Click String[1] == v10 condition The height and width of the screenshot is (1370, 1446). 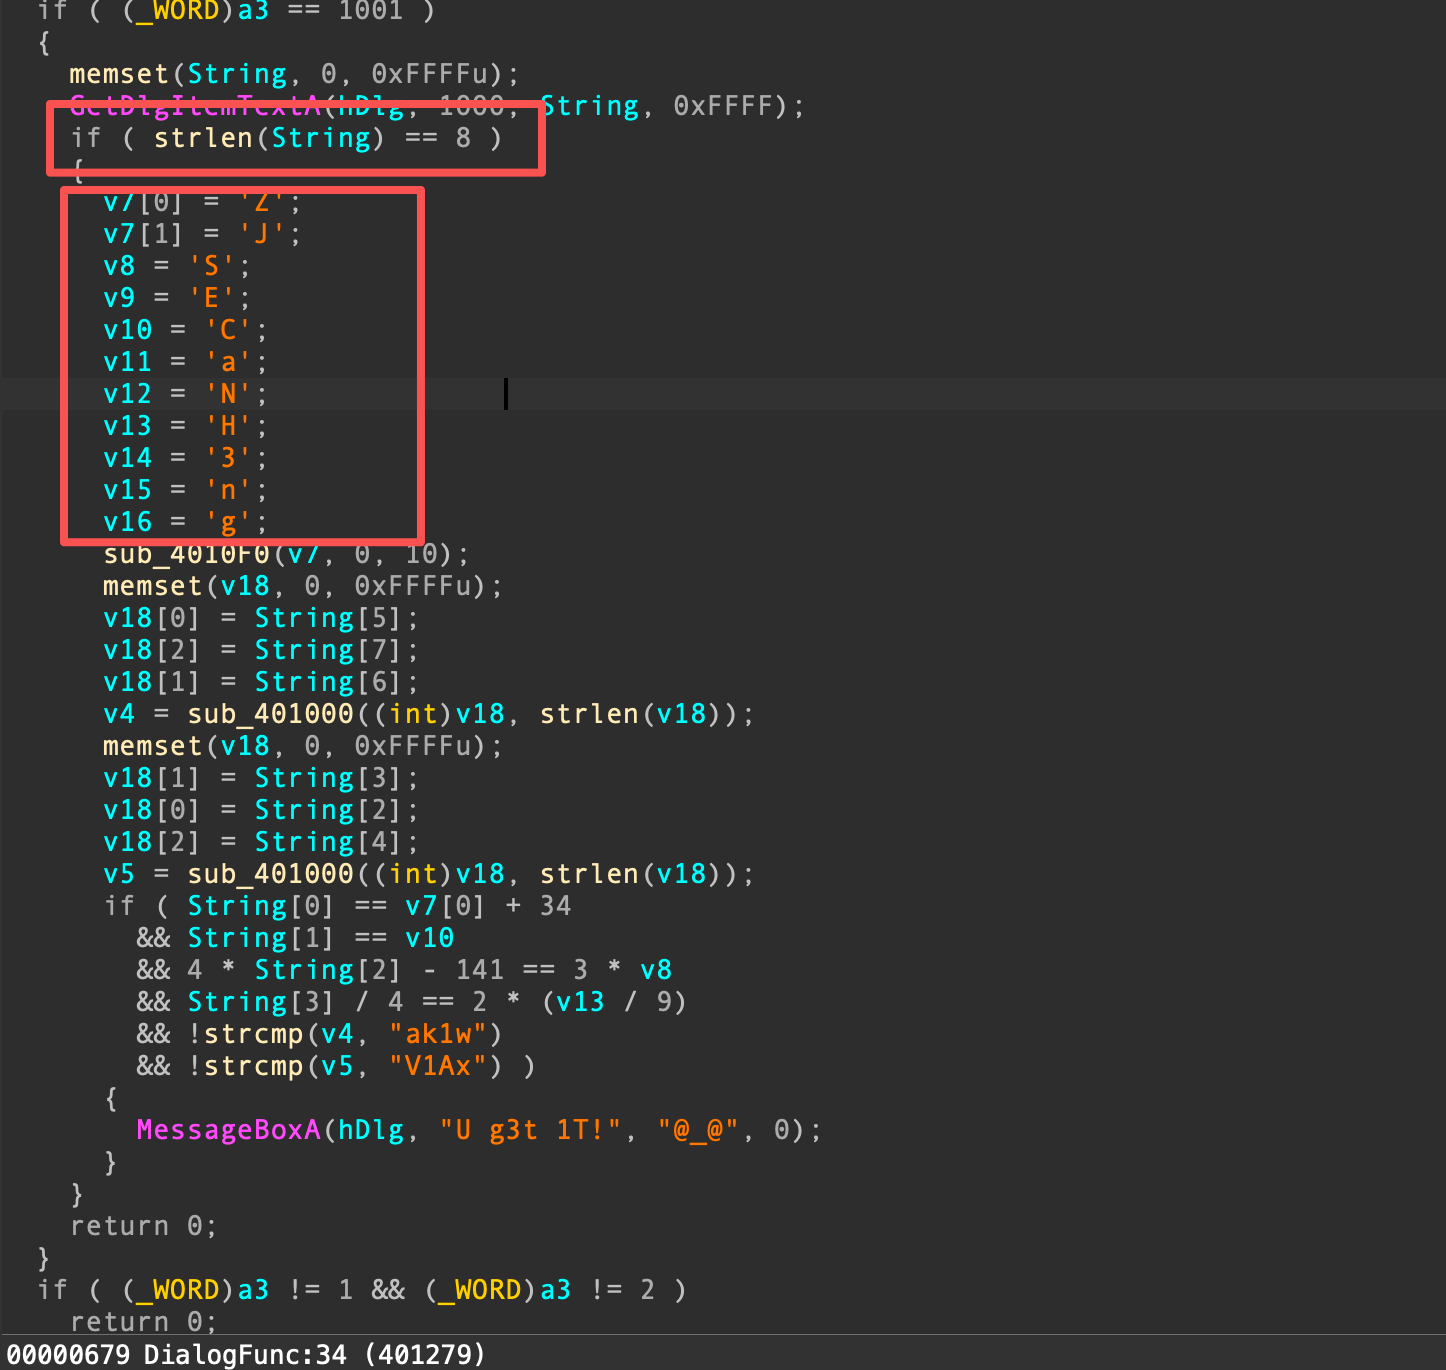point(320,938)
